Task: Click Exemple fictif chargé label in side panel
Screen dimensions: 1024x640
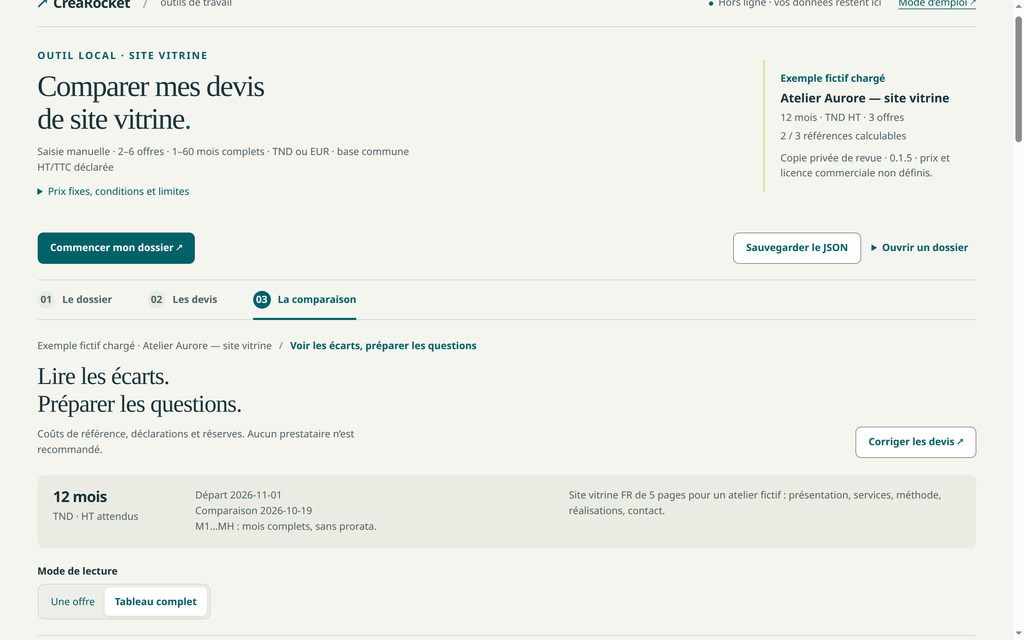Action: (833, 78)
